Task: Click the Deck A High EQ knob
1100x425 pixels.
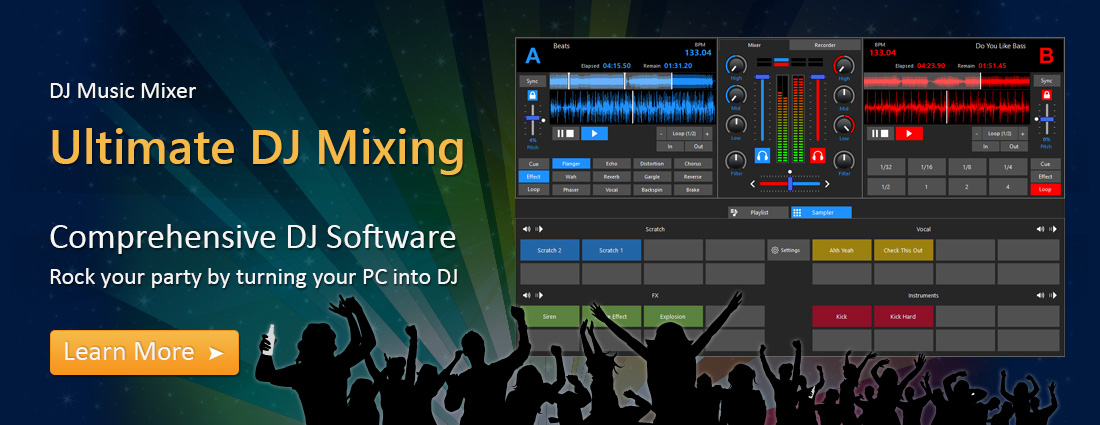Action: click(x=736, y=65)
